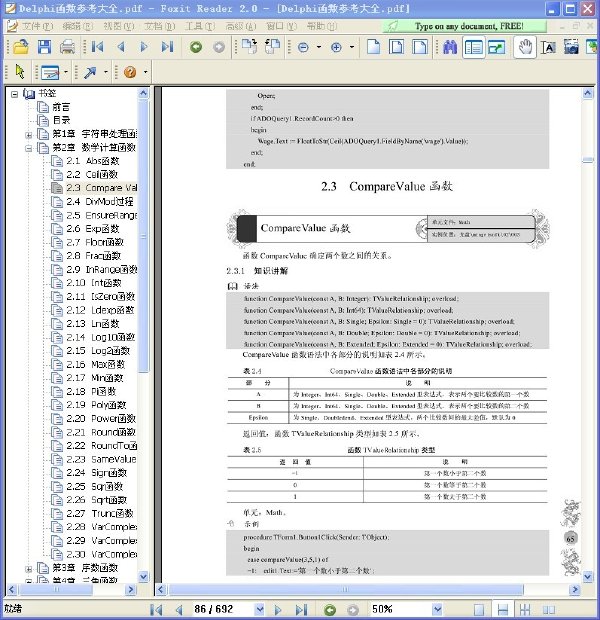Collapse the 书签 root bookmark node
This screenshot has height=620, width=600.
pyautogui.click(x=15, y=94)
